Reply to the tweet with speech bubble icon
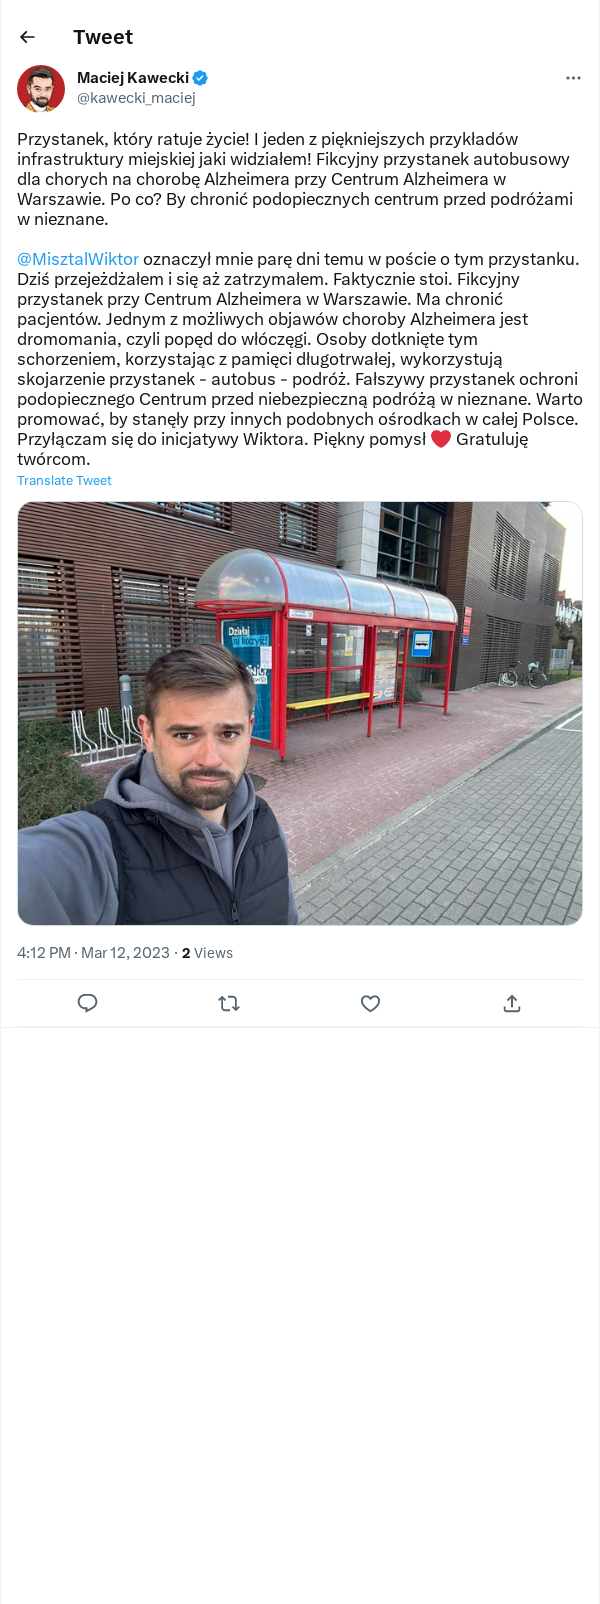The height and width of the screenshot is (1604, 600). (88, 1003)
